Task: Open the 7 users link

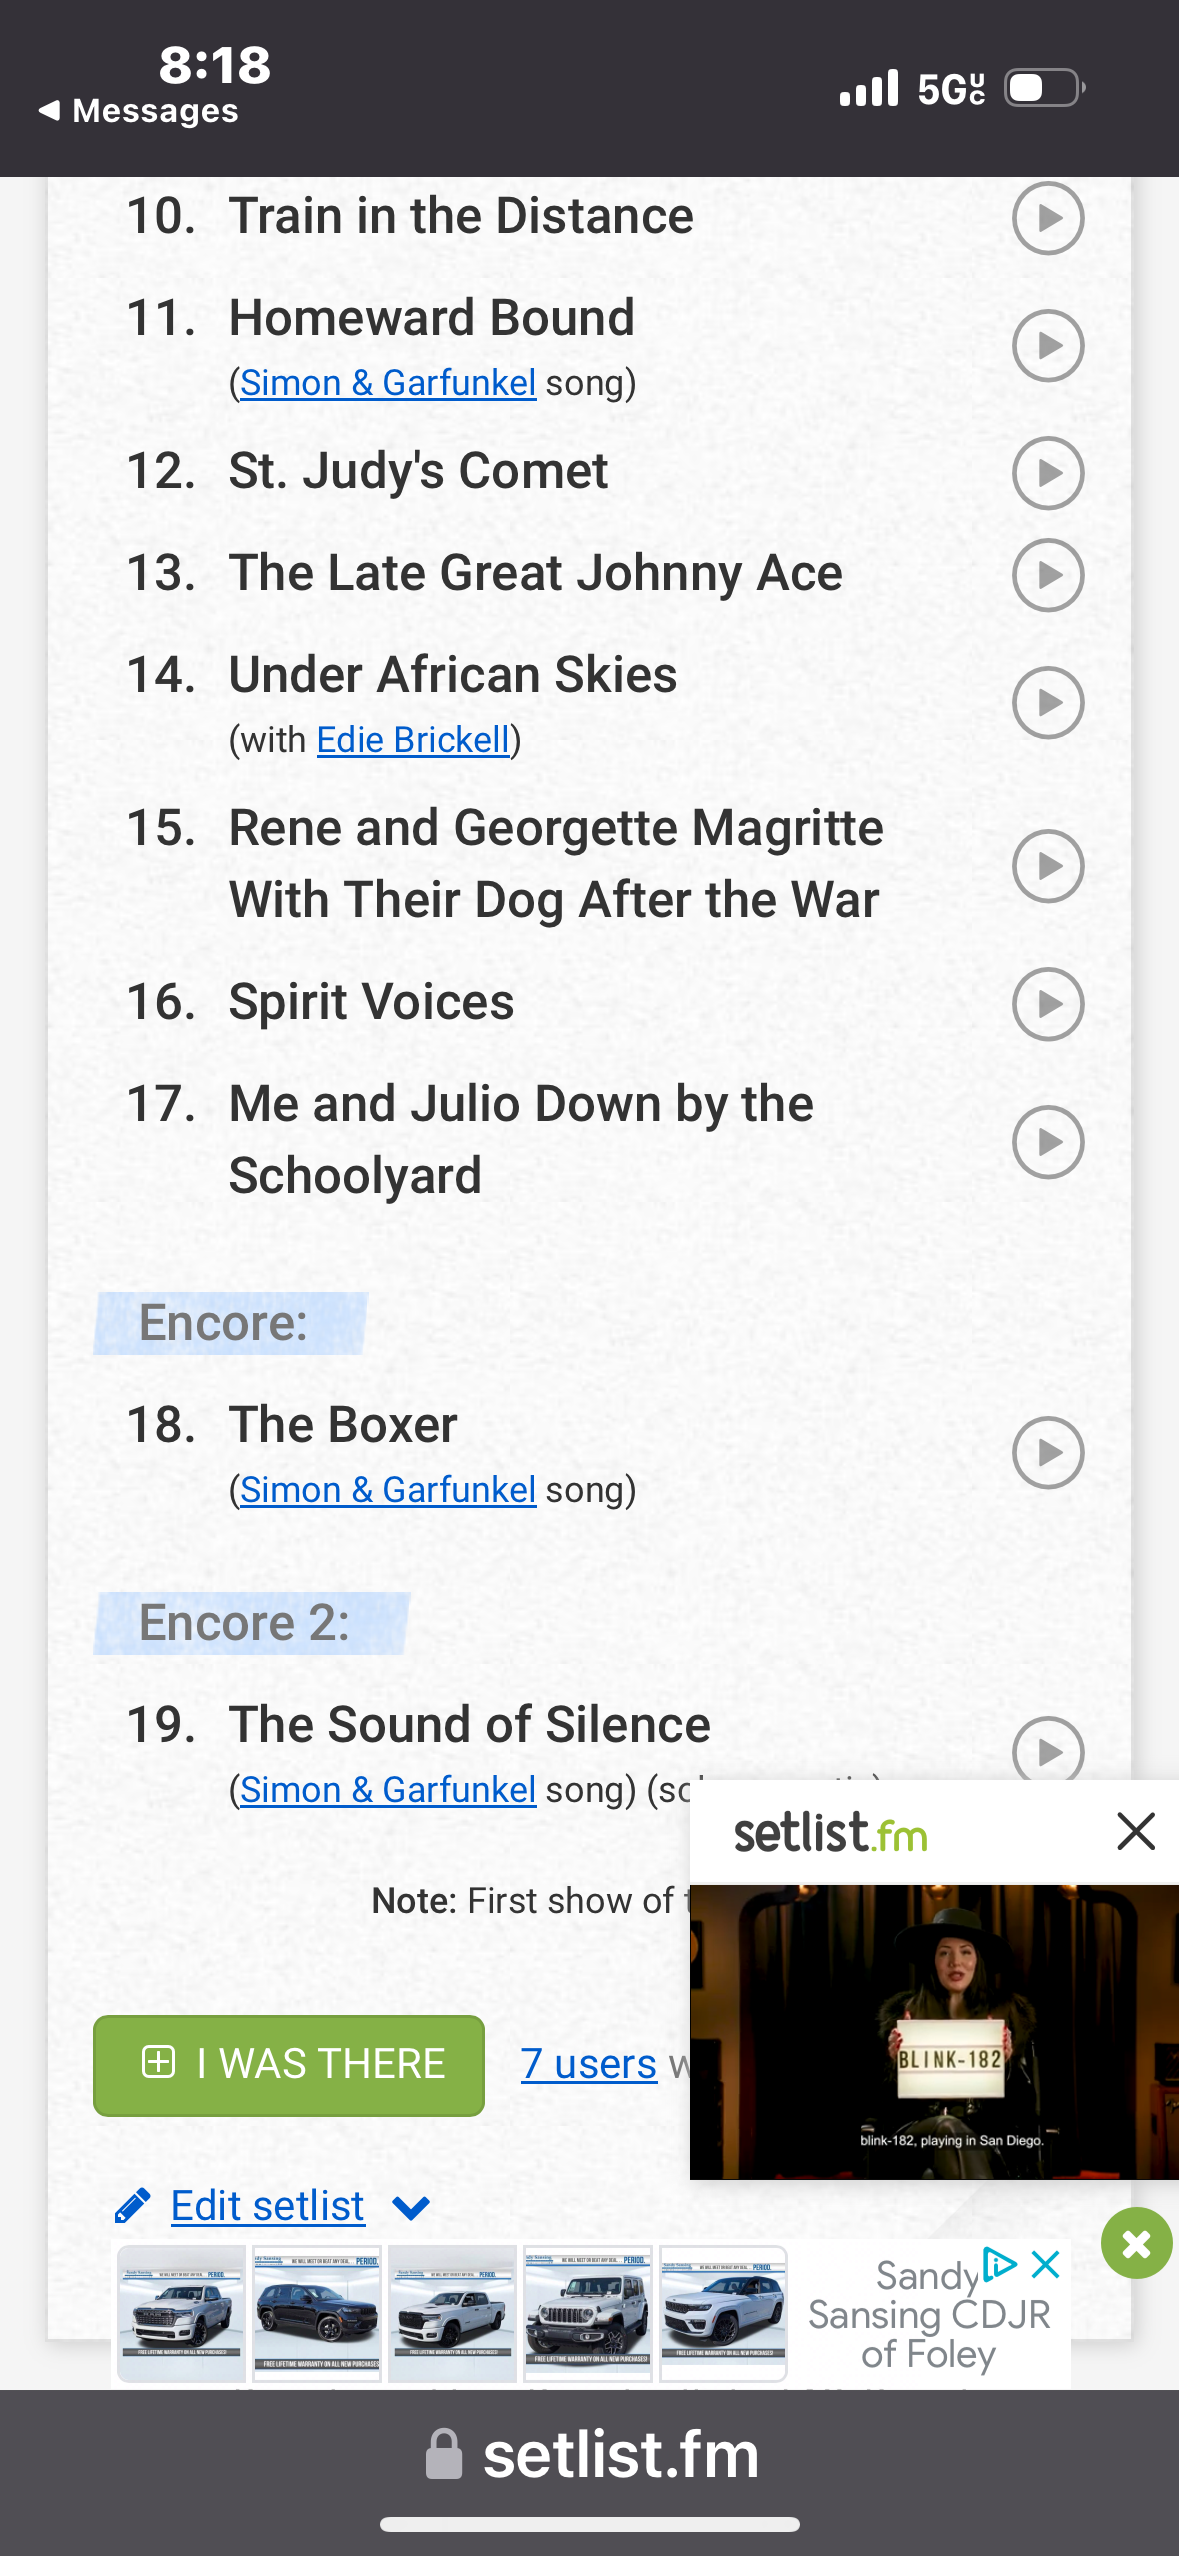Action: 588,2064
